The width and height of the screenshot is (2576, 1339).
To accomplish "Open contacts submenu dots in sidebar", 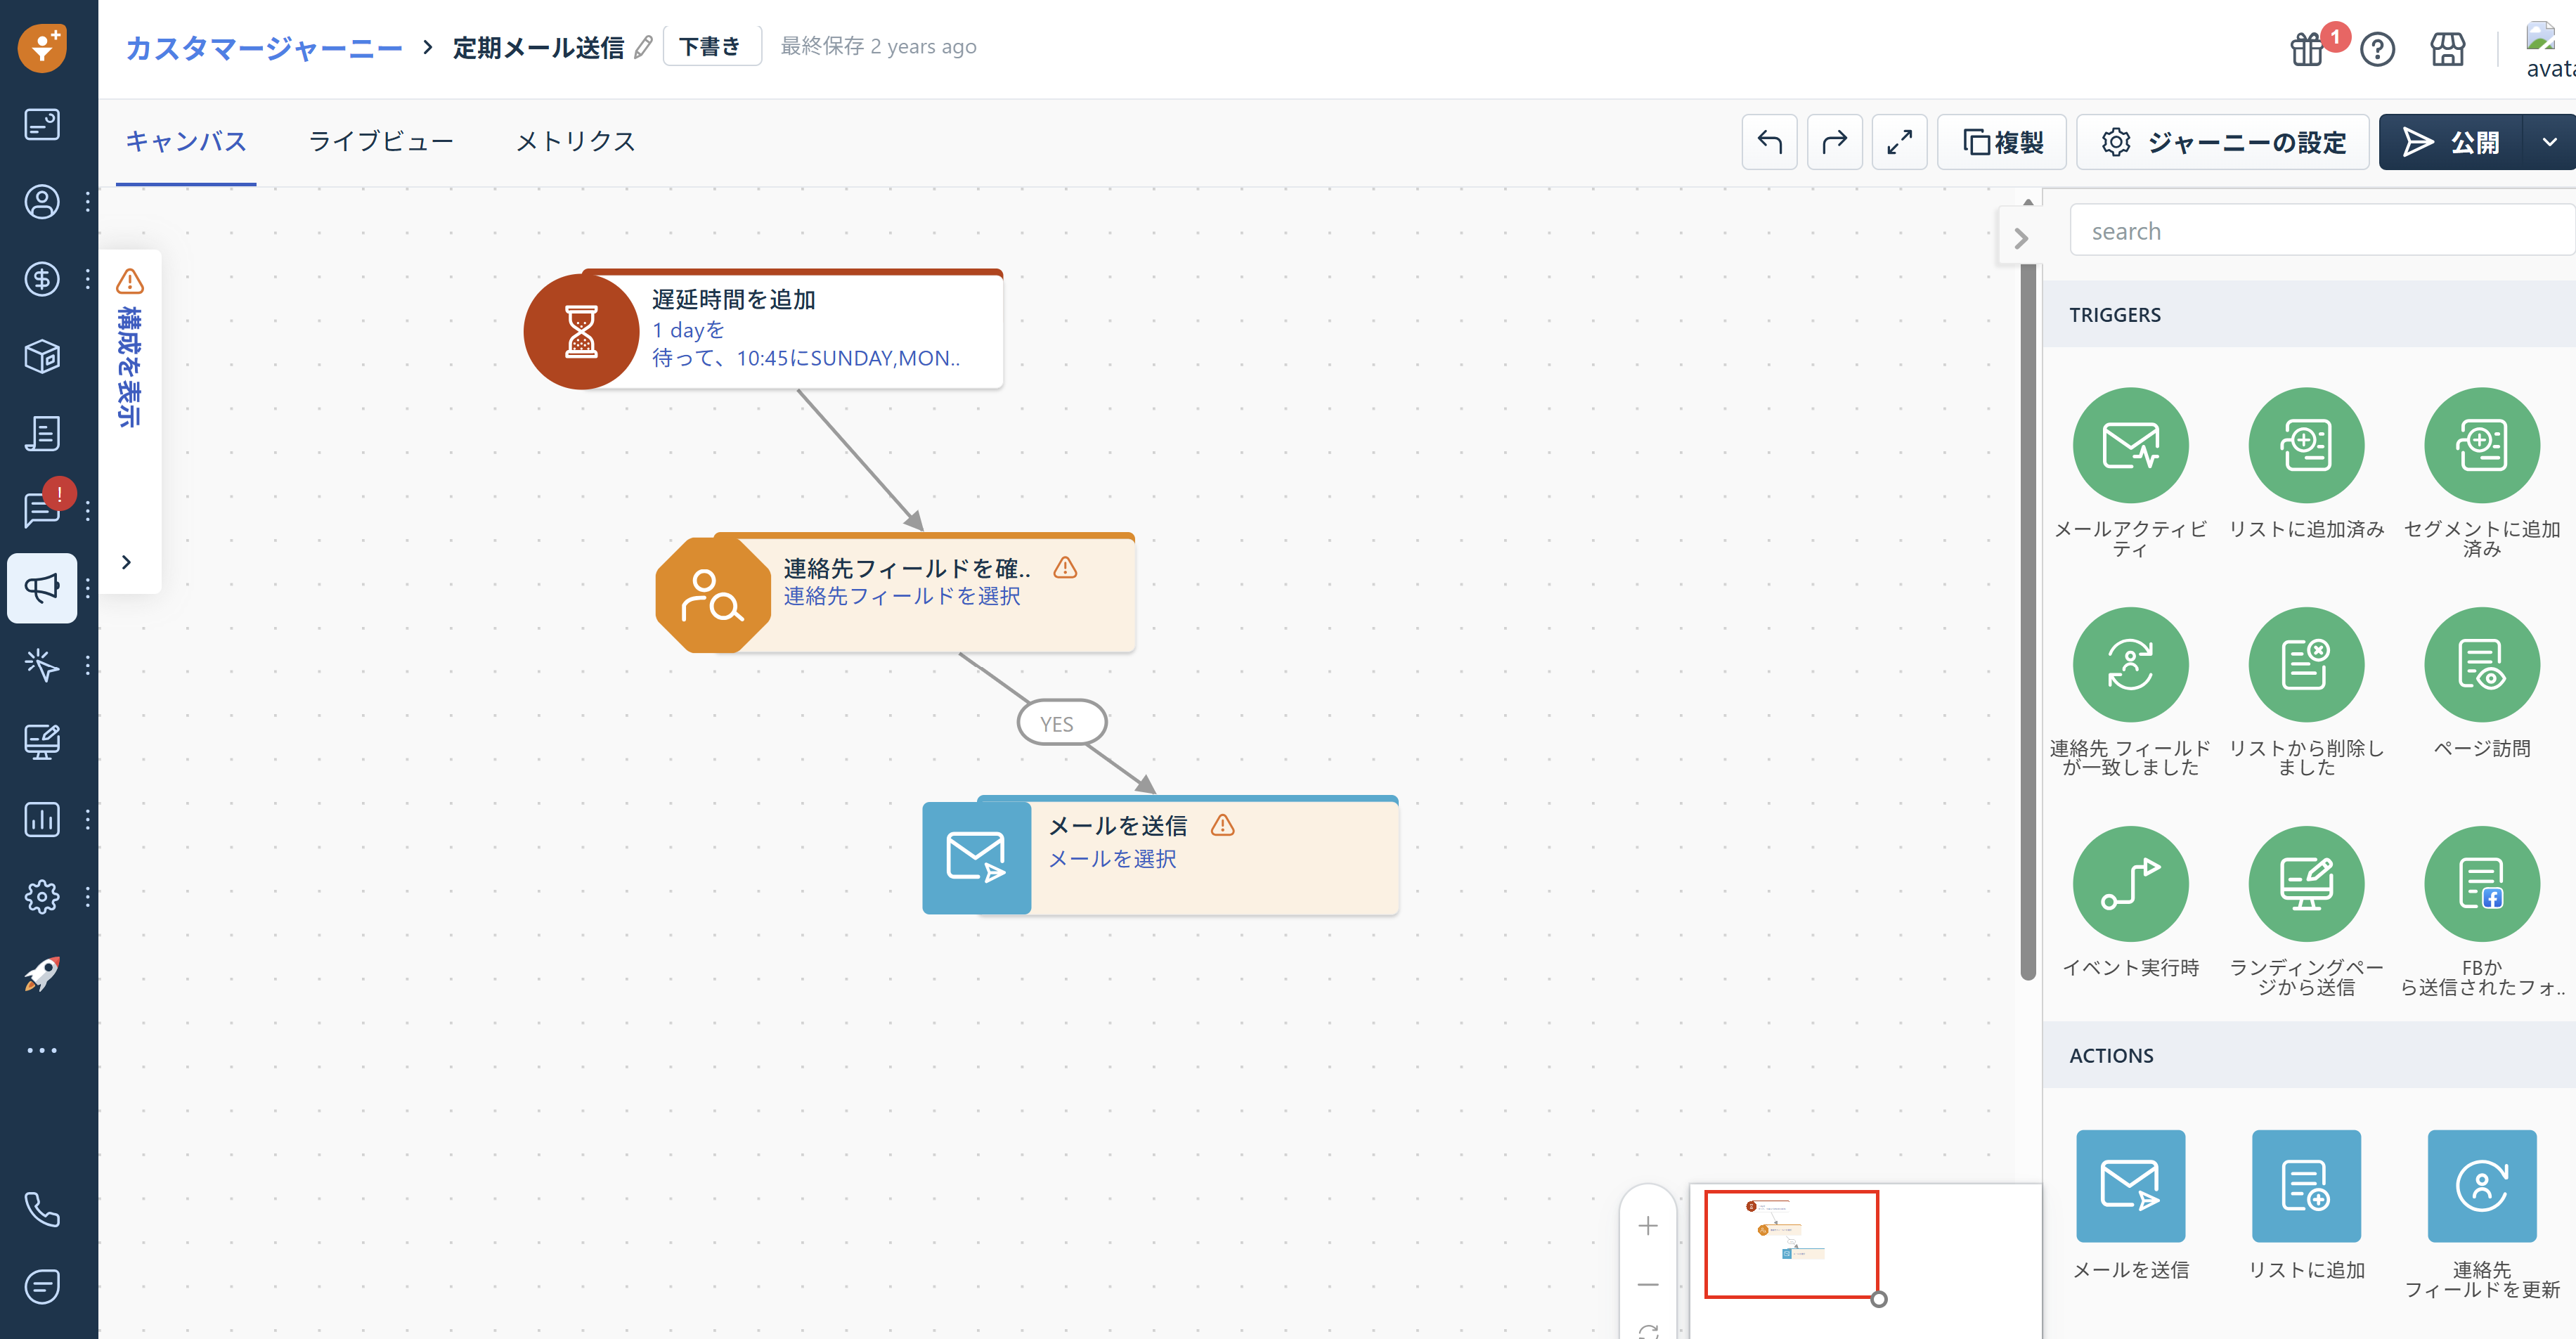I will tap(88, 202).
